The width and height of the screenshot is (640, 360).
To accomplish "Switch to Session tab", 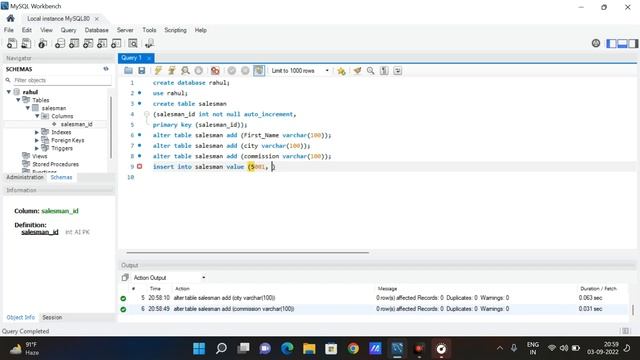I will click(52, 317).
